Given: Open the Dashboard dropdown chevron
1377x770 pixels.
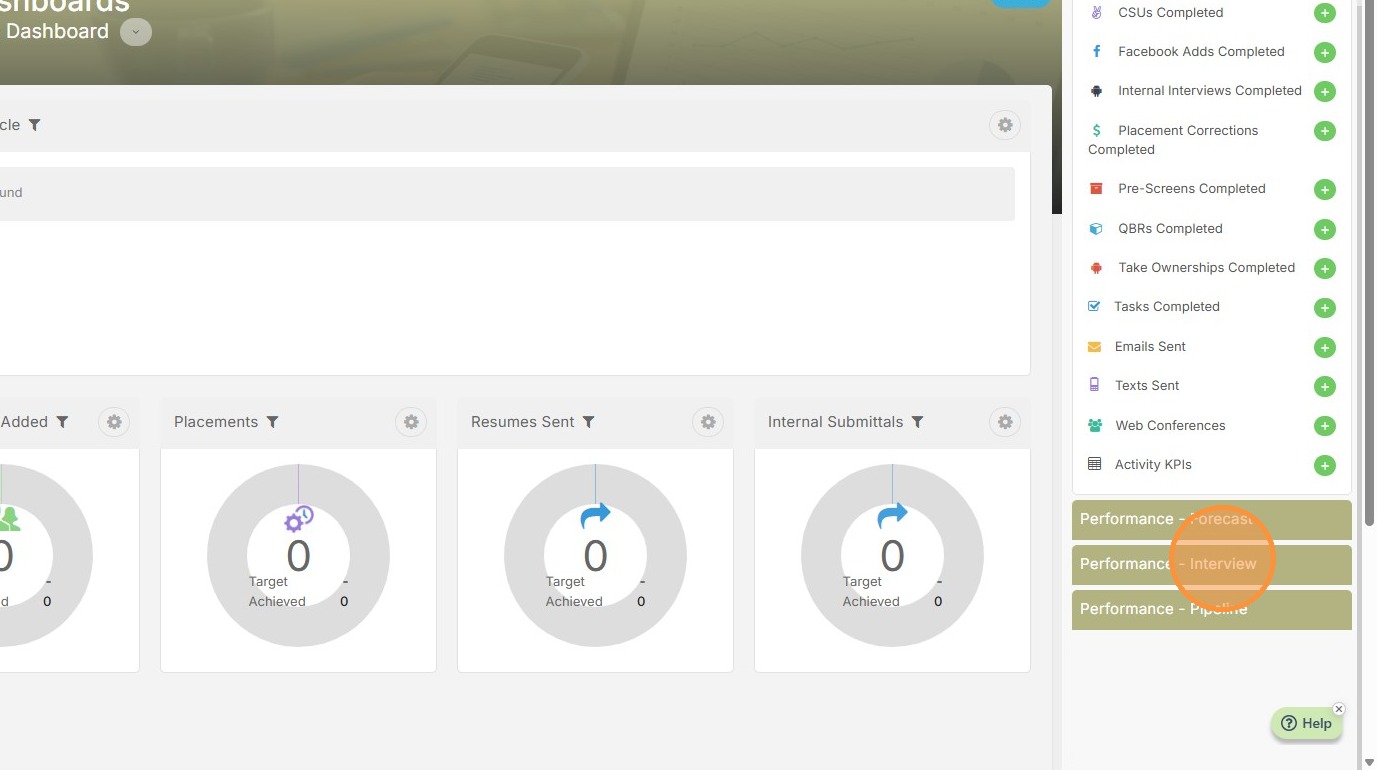Looking at the screenshot, I should tap(136, 32).
